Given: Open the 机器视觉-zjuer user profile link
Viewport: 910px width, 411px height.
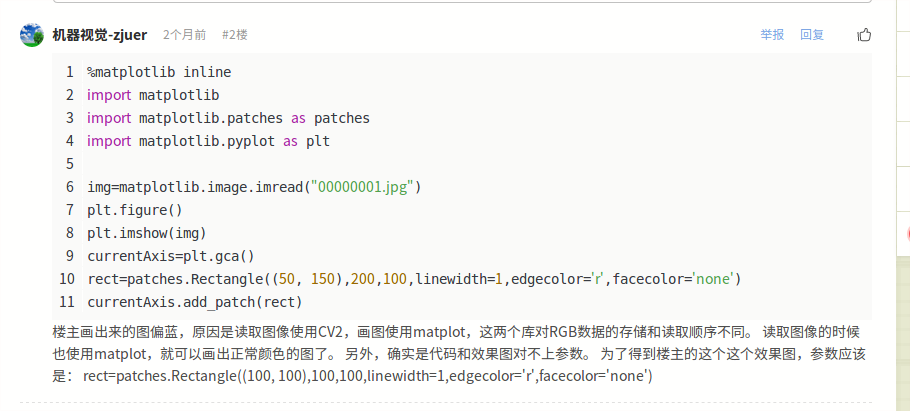Looking at the screenshot, I should click(100, 35).
